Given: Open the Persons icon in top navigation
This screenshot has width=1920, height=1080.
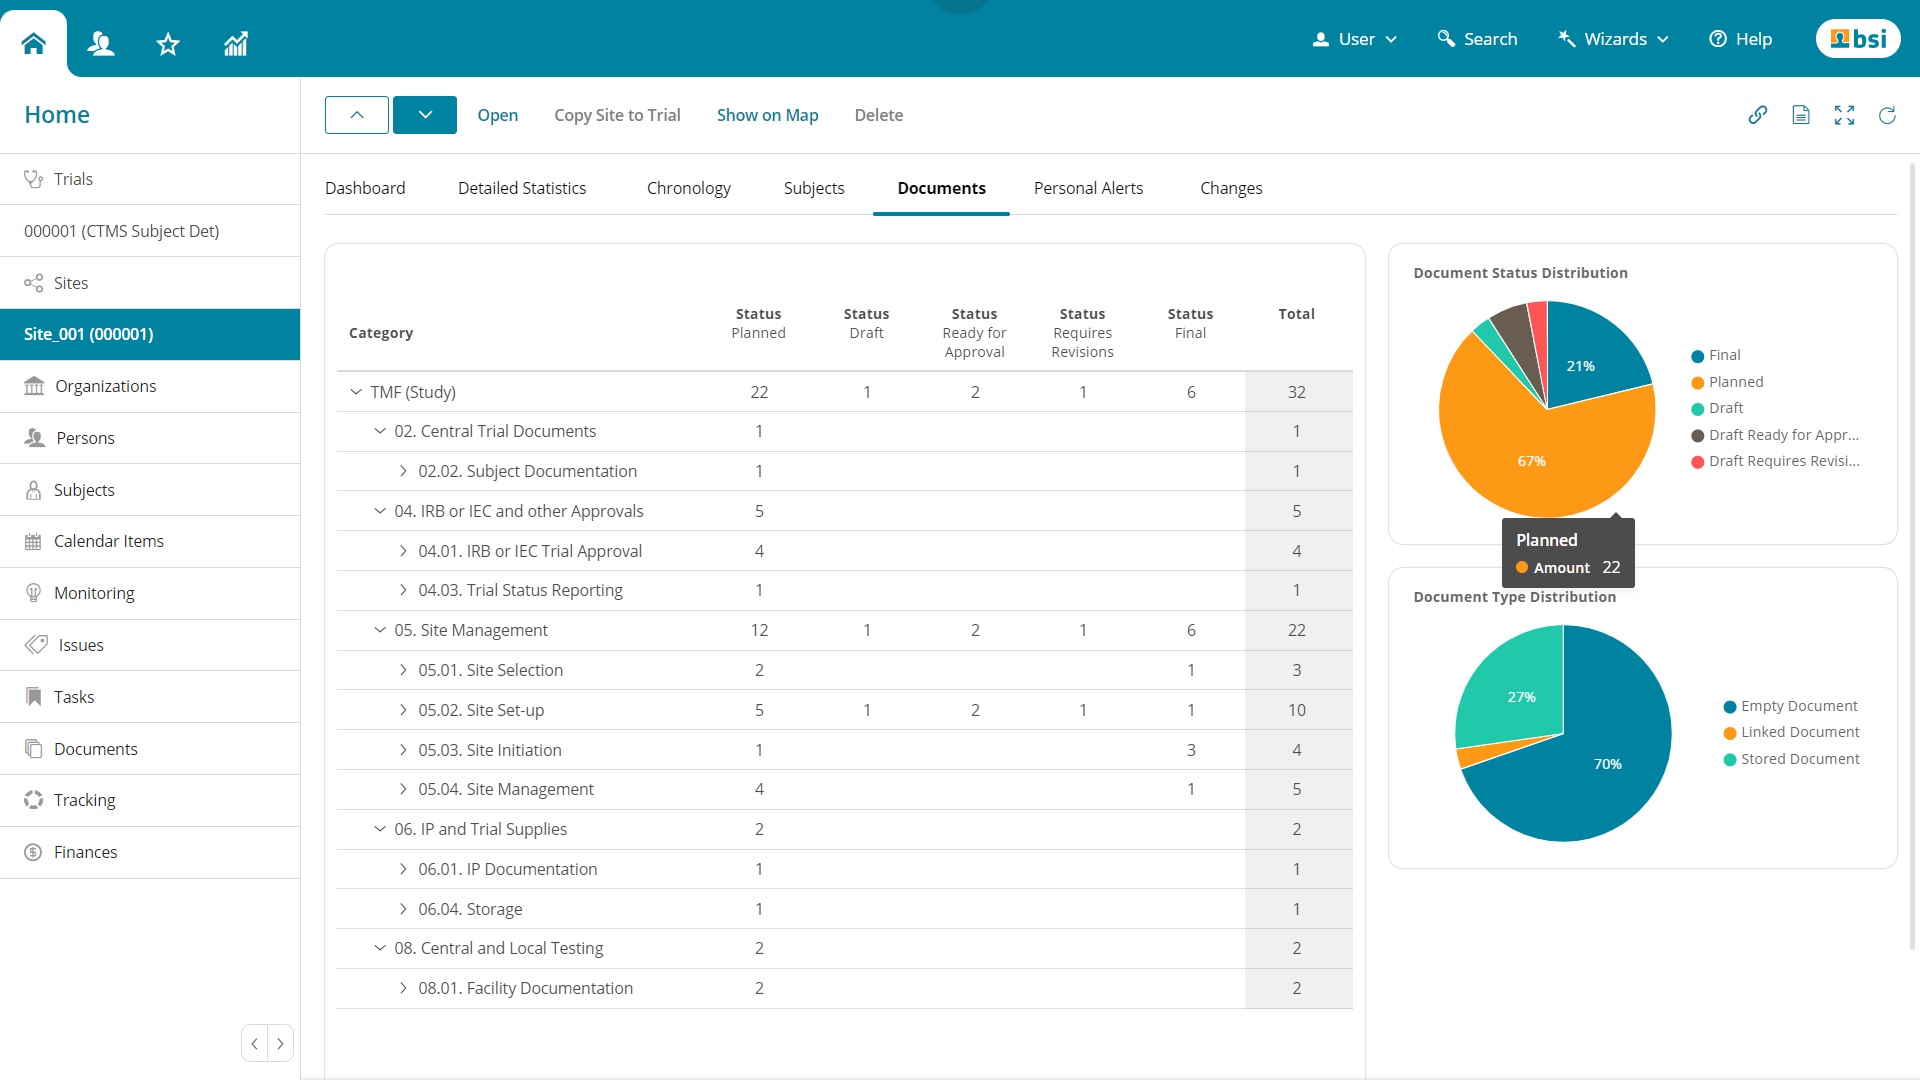Looking at the screenshot, I should [x=100, y=43].
